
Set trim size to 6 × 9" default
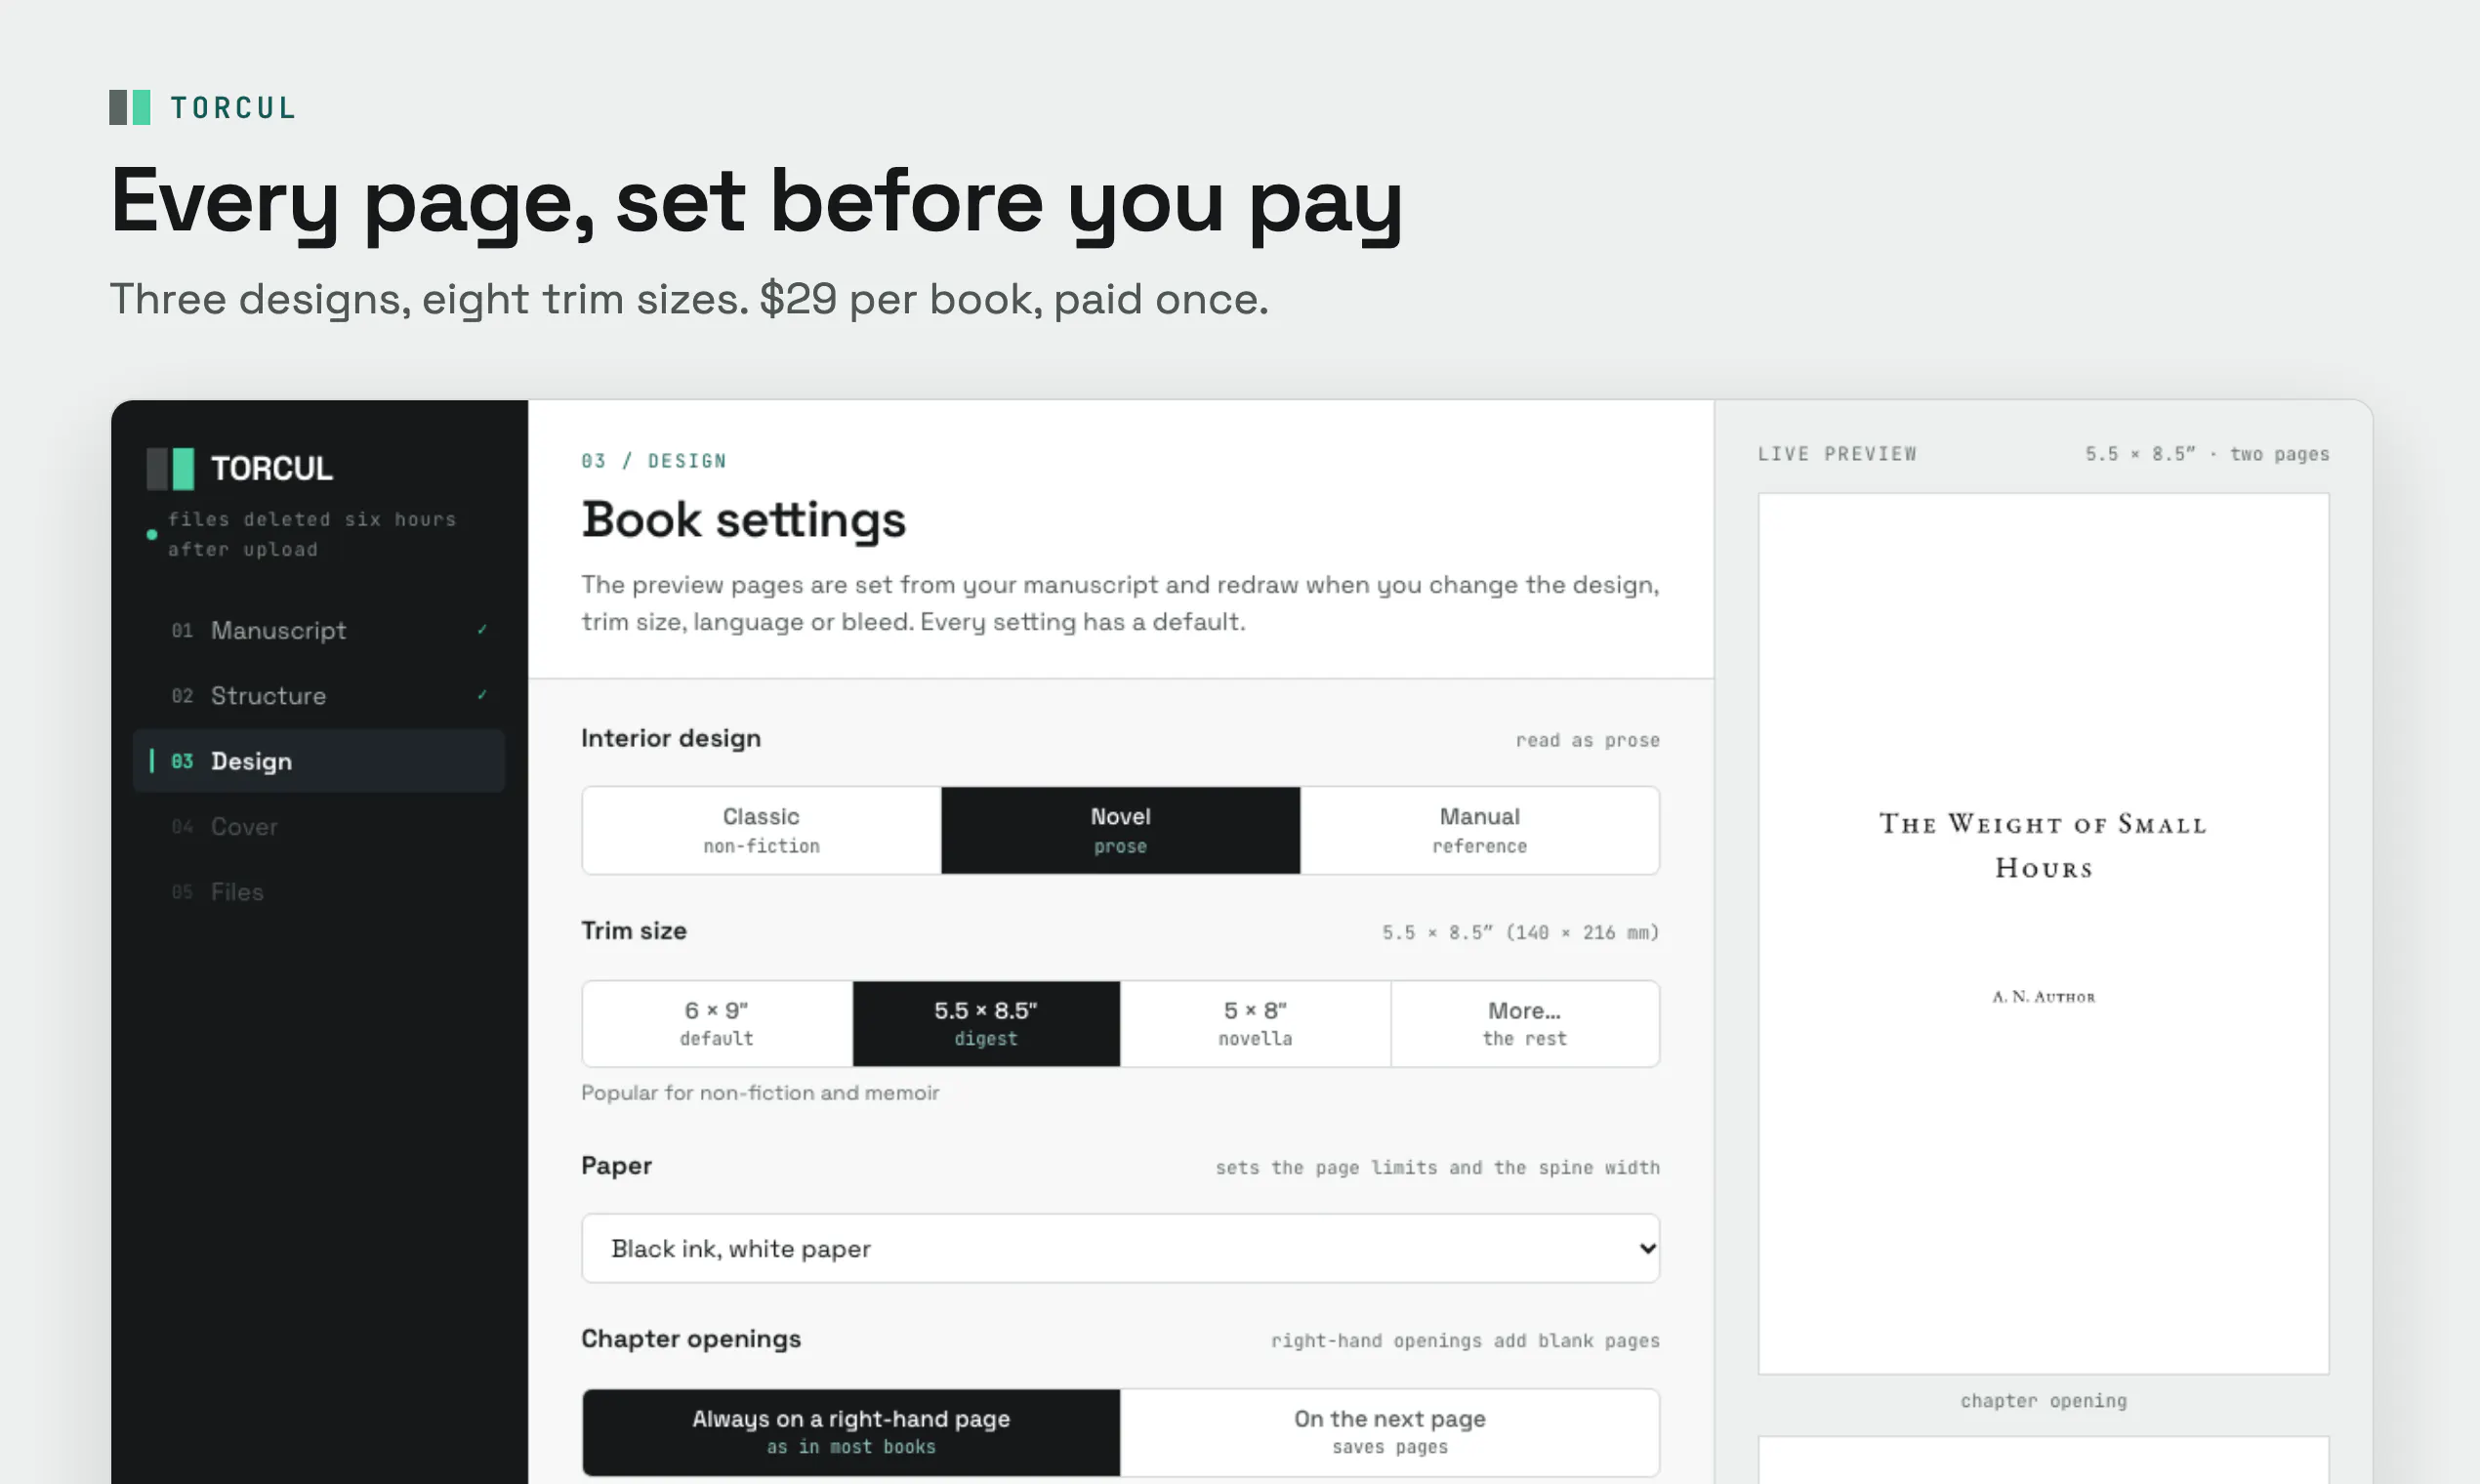pyautogui.click(x=717, y=1023)
